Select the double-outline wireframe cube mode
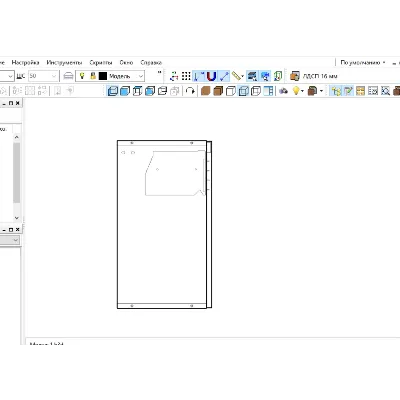 (256, 91)
